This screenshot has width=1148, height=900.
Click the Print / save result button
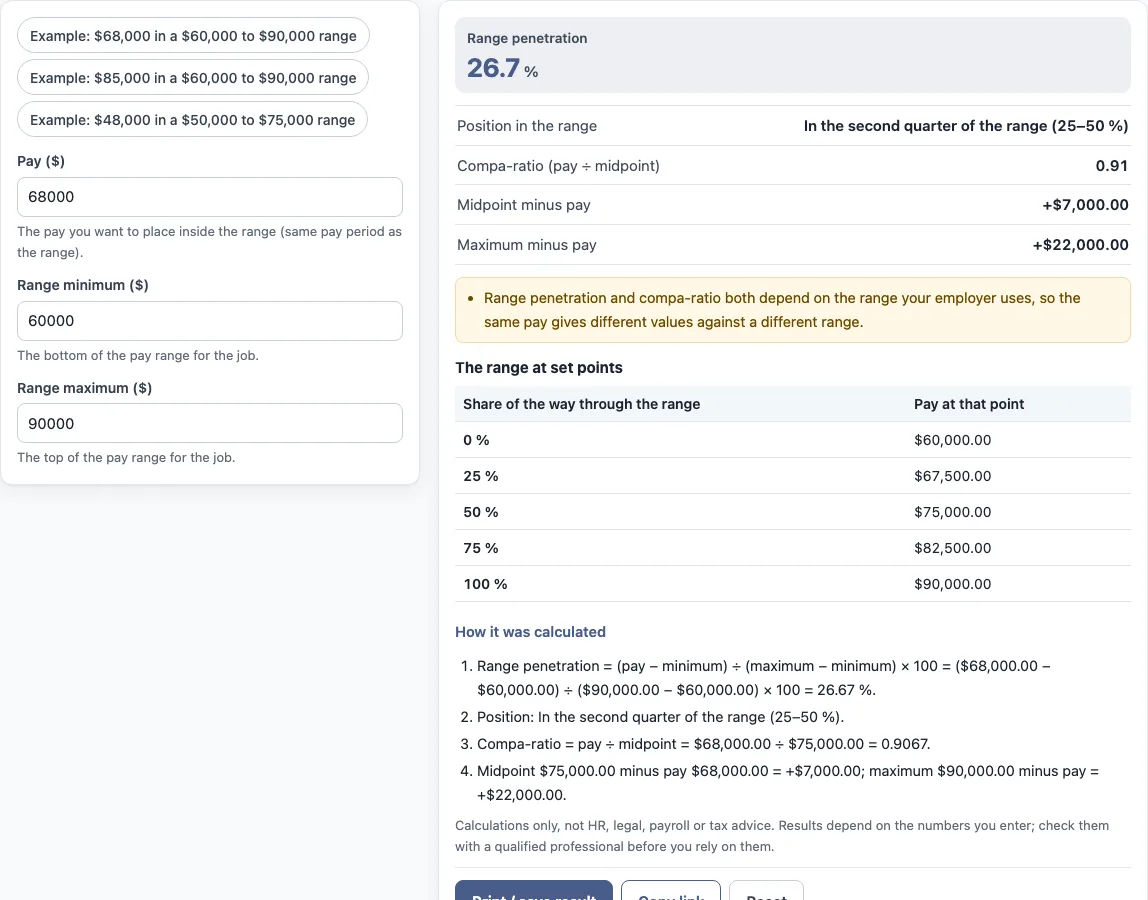534,891
